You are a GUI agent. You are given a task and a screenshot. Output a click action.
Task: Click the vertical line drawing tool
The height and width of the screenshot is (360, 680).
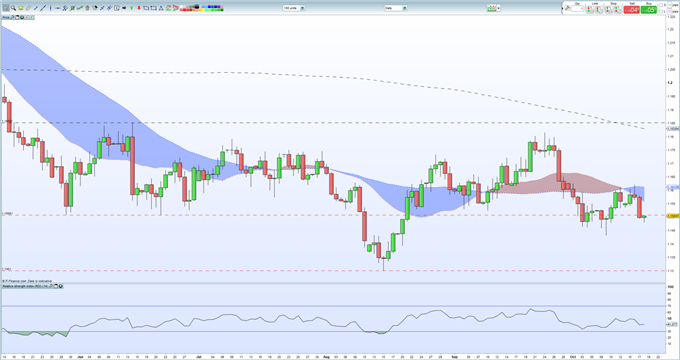tap(50, 8)
